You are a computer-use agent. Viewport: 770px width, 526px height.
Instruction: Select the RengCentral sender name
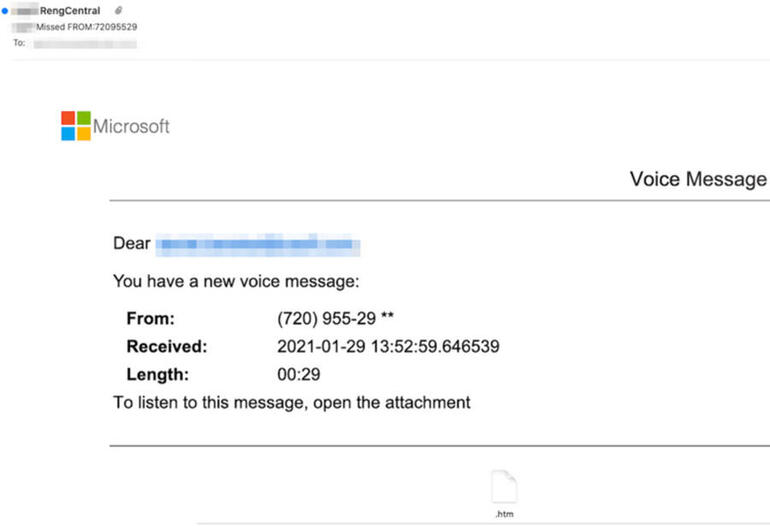pos(70,11)
